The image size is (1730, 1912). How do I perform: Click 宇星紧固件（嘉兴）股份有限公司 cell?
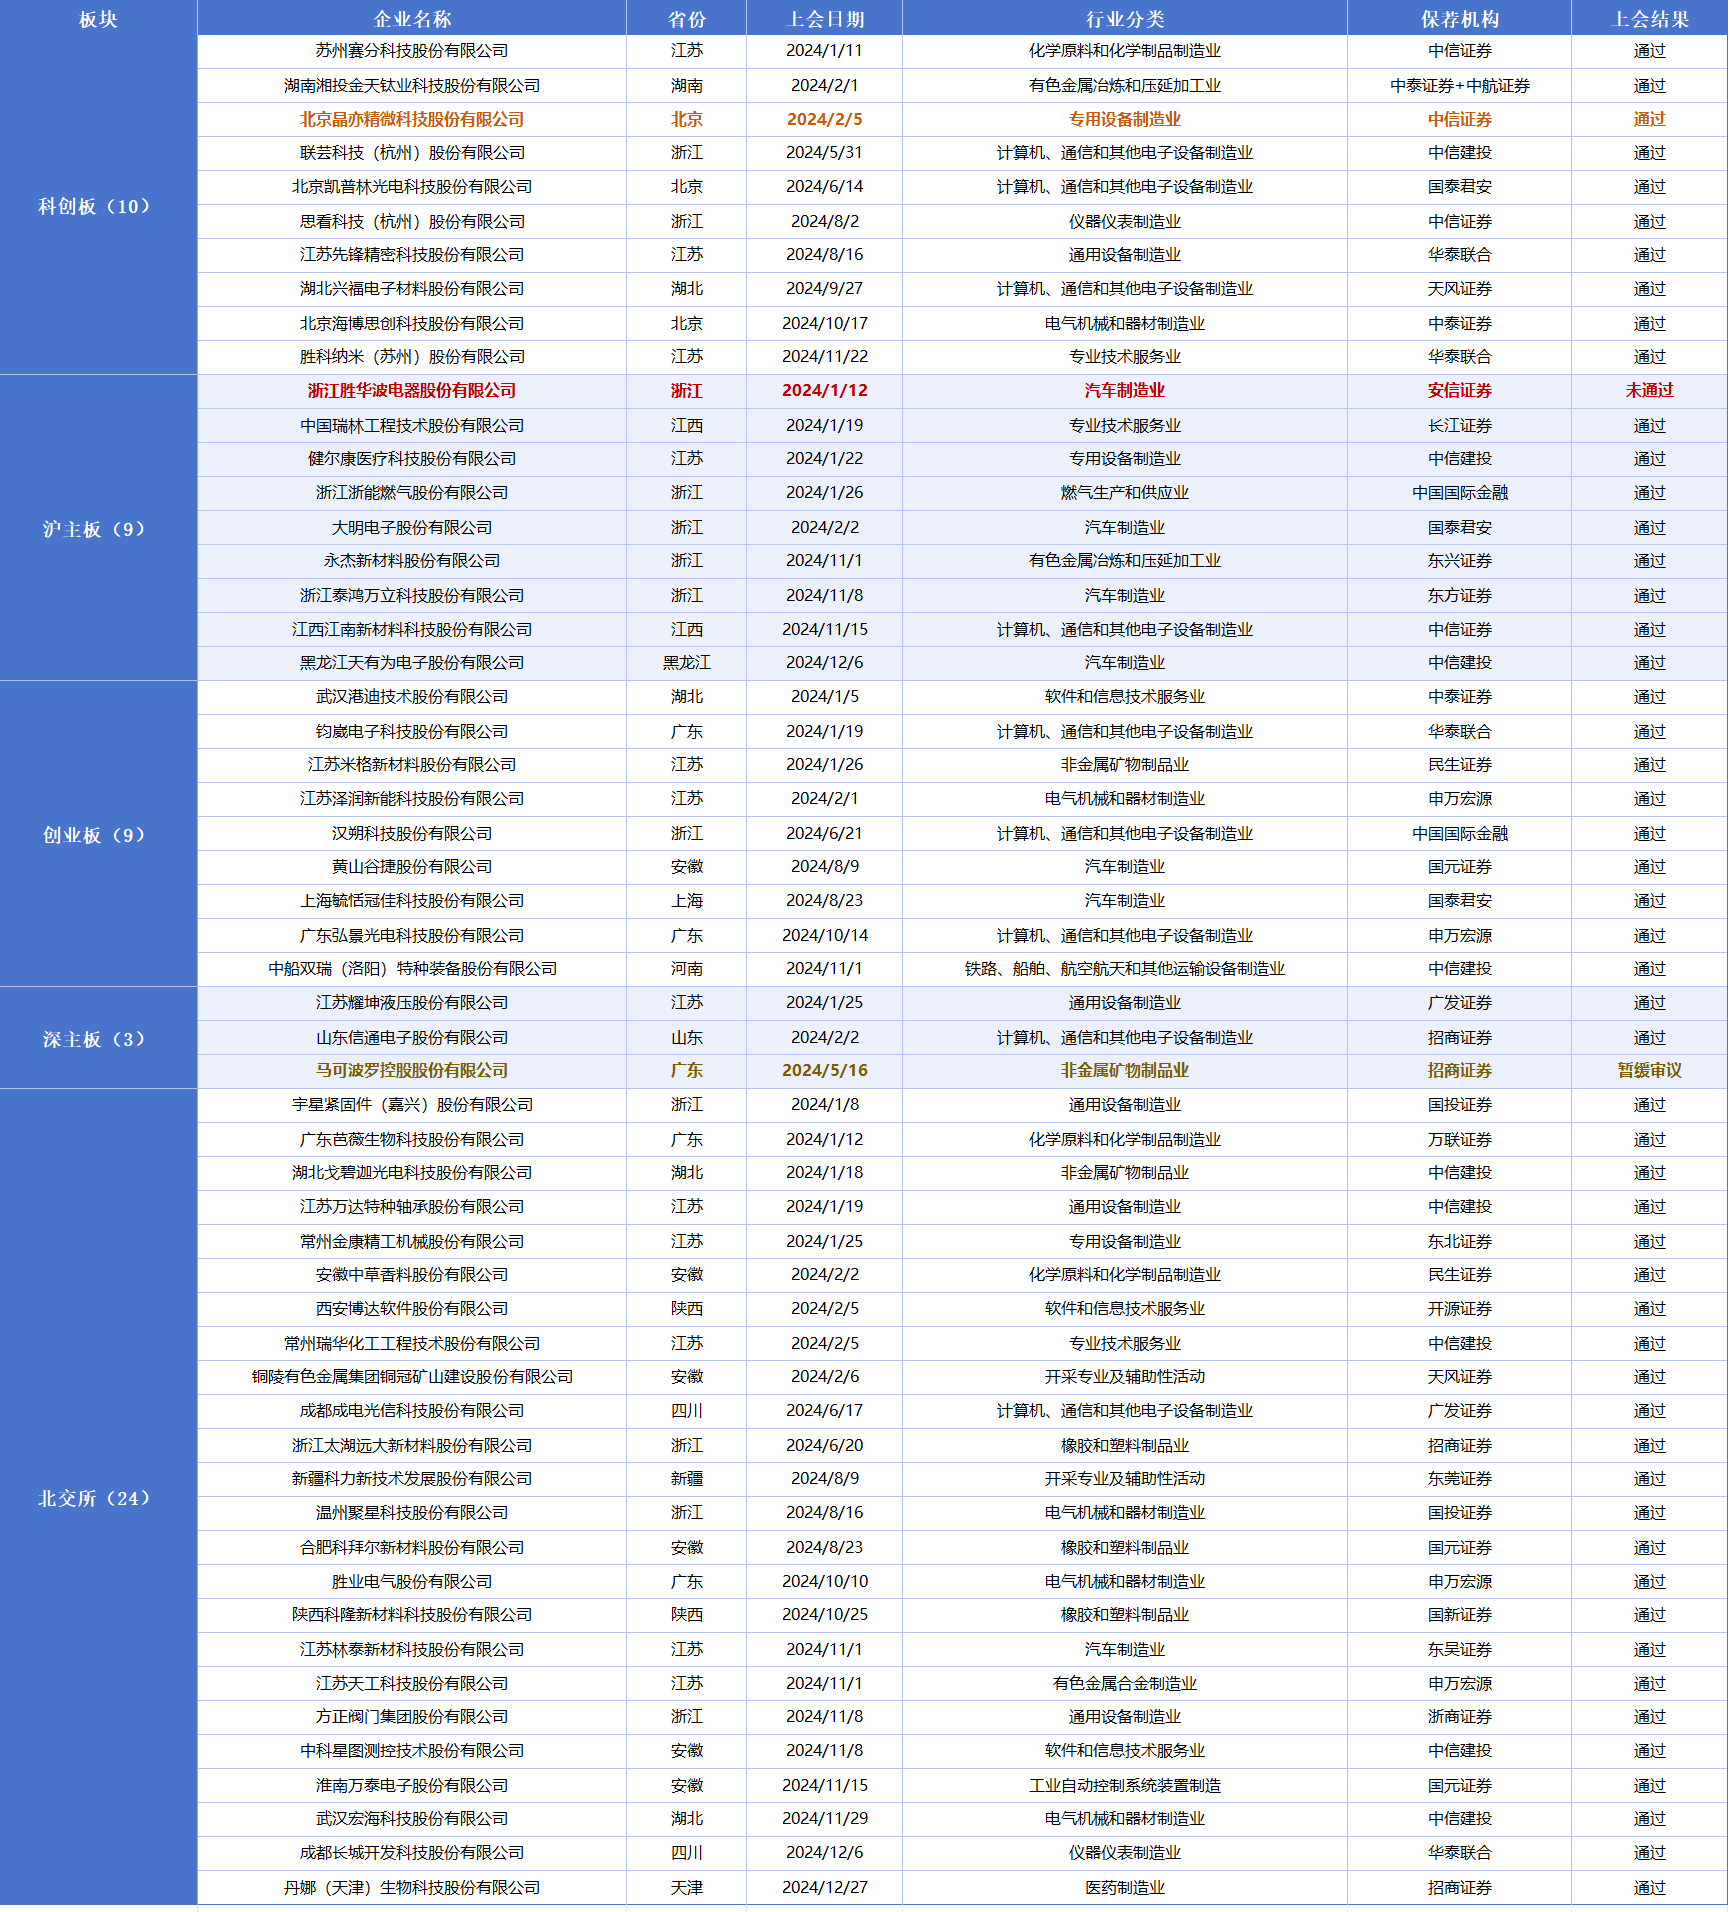(x=412, y=1105)
